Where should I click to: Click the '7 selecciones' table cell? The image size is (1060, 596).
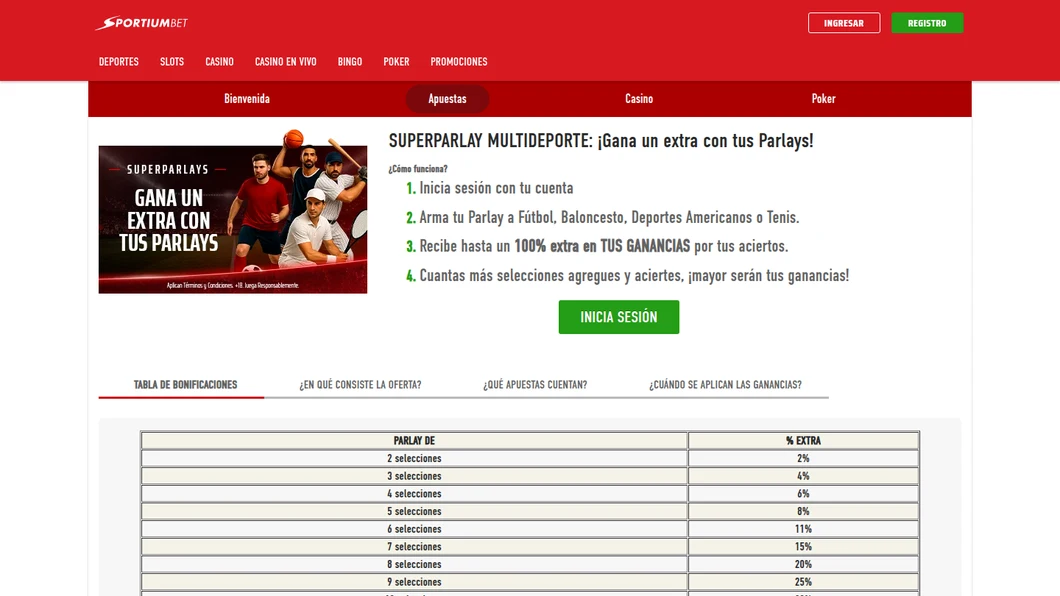click(414, 546)
